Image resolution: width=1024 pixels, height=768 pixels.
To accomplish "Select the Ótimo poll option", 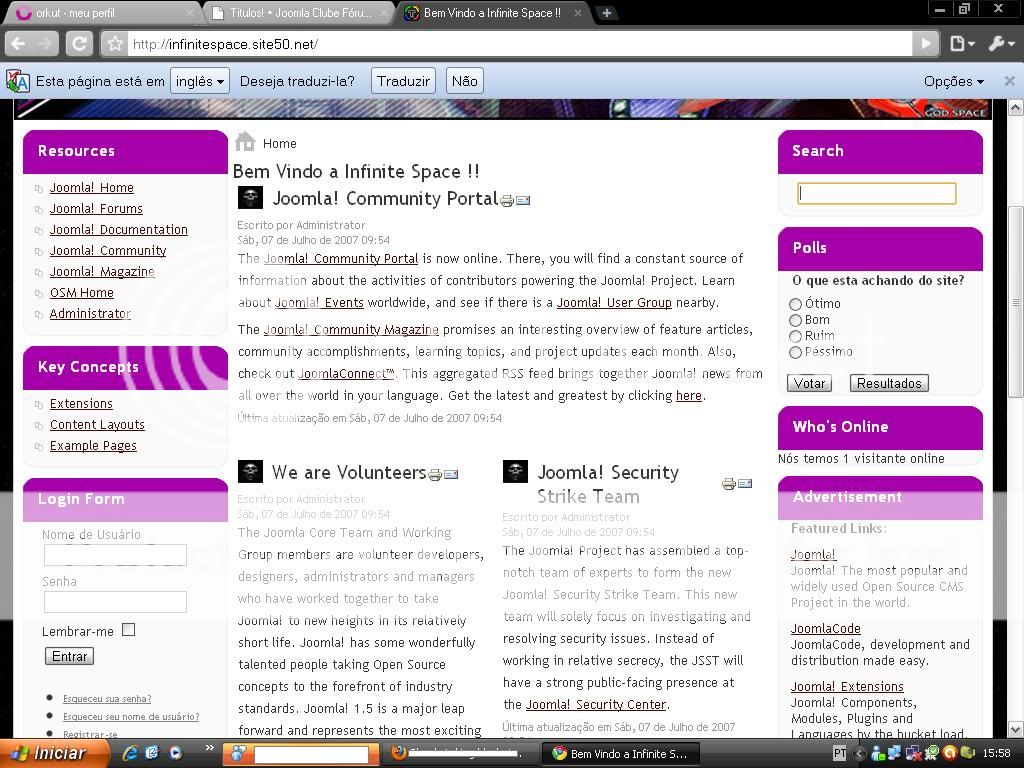I will 795,304.
